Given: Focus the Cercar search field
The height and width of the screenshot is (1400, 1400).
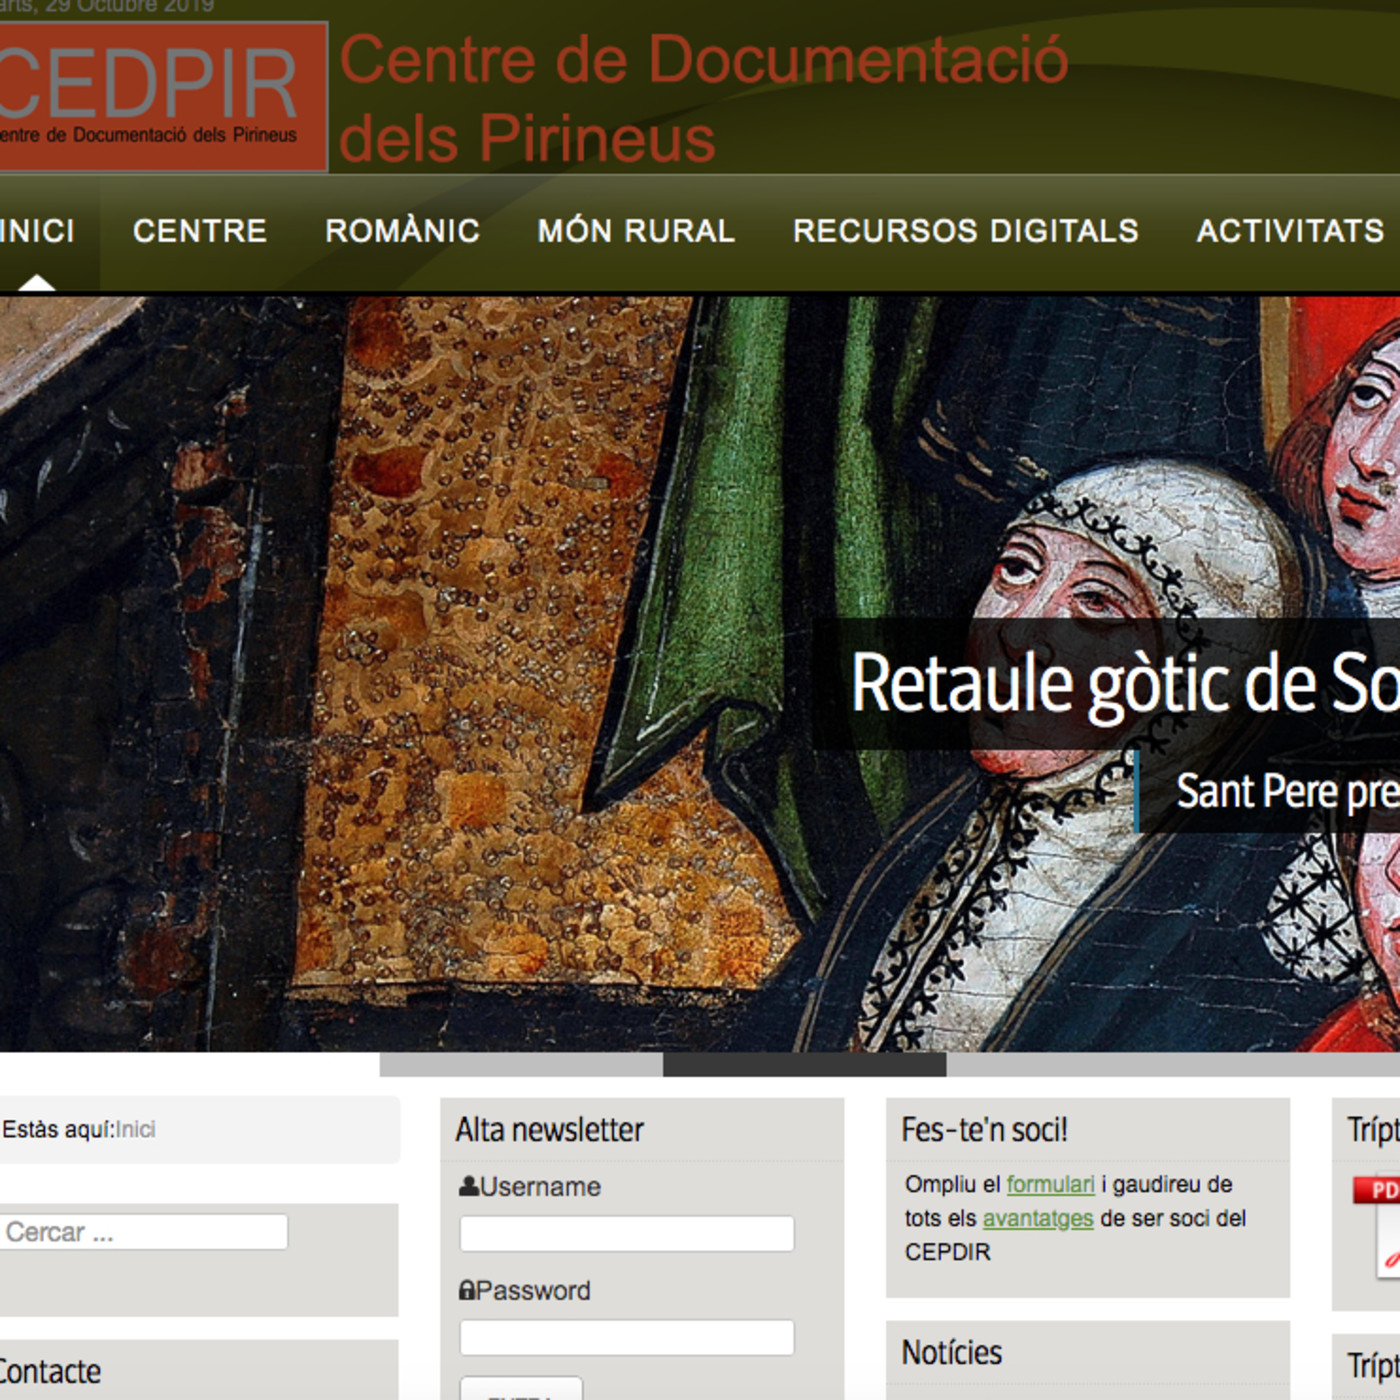Looking at the screenshot, I should (144, 1232).
